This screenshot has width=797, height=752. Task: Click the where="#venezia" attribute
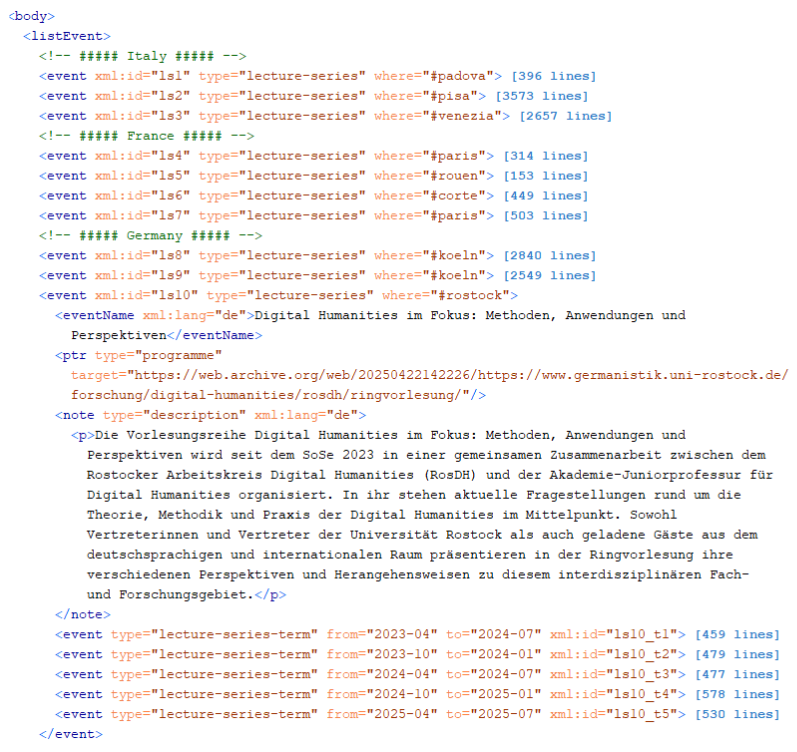point(438,116)
